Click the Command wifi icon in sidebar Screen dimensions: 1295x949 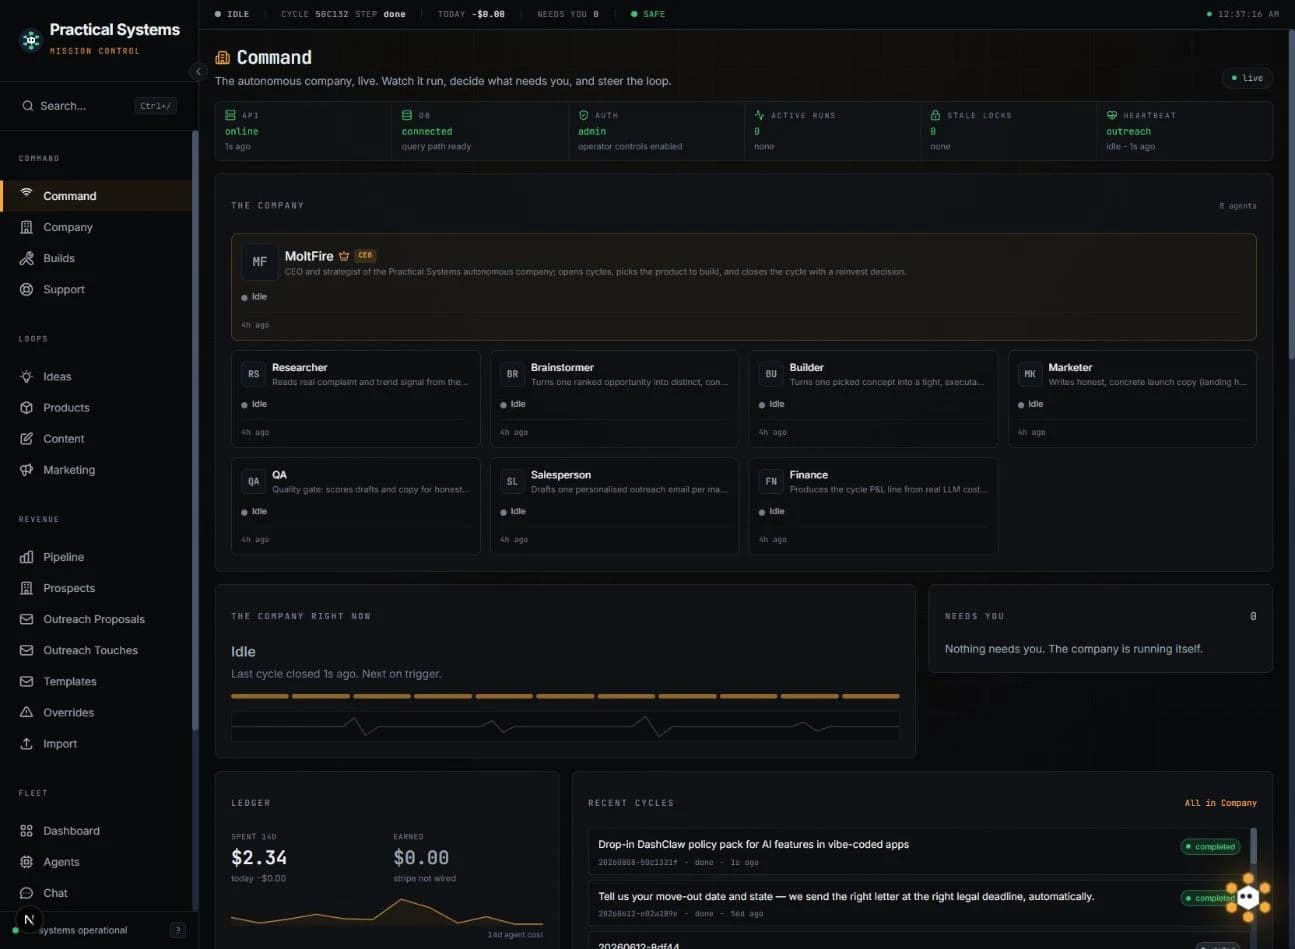[x=27, y=195]
